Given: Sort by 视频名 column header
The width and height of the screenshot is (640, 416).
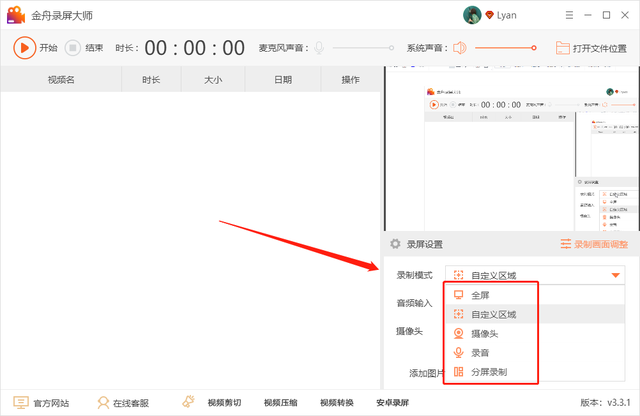Looking at the screenshot, I should [61, 80].
